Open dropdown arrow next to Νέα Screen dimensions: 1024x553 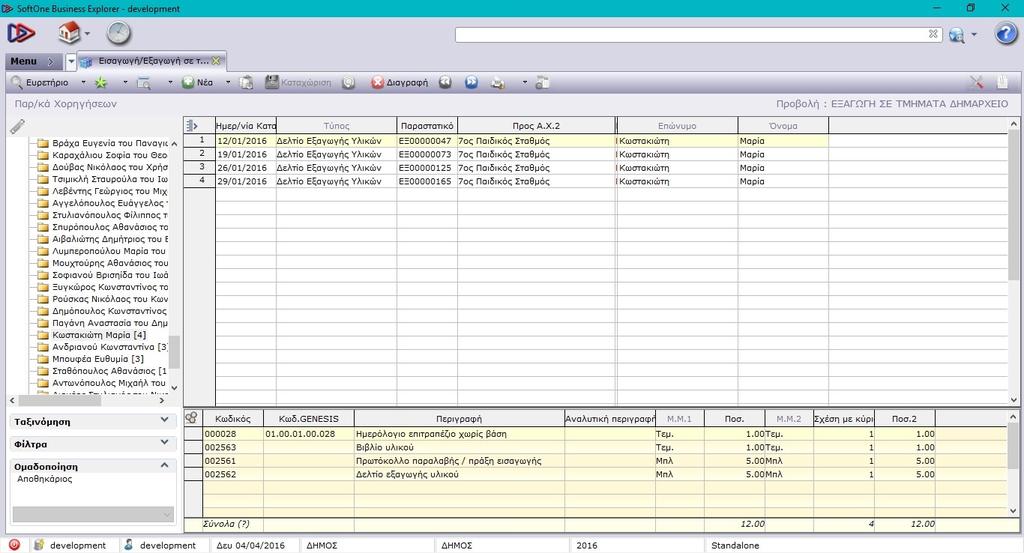(x=228, y=83)
